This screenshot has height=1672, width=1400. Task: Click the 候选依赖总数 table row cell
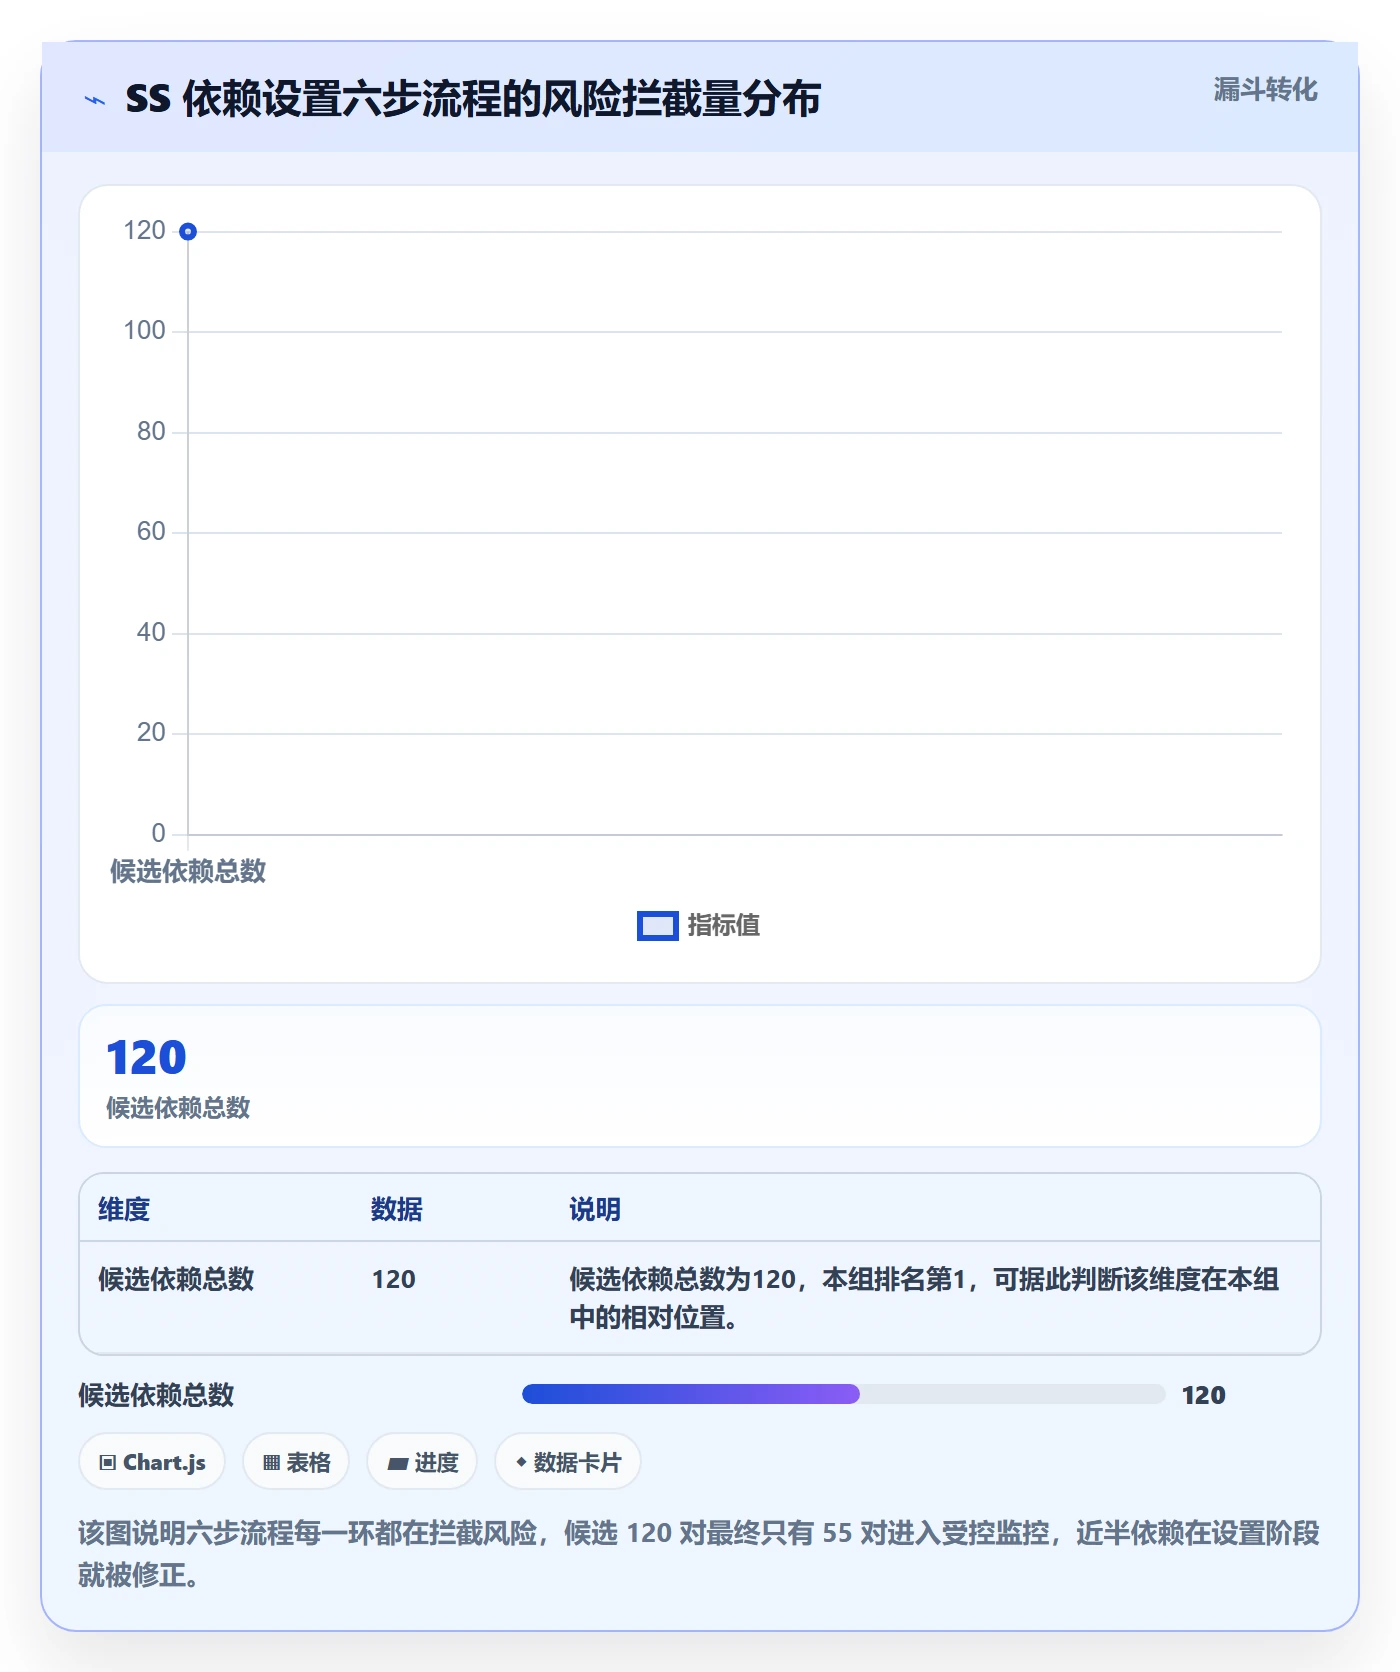coord(176,1279)
